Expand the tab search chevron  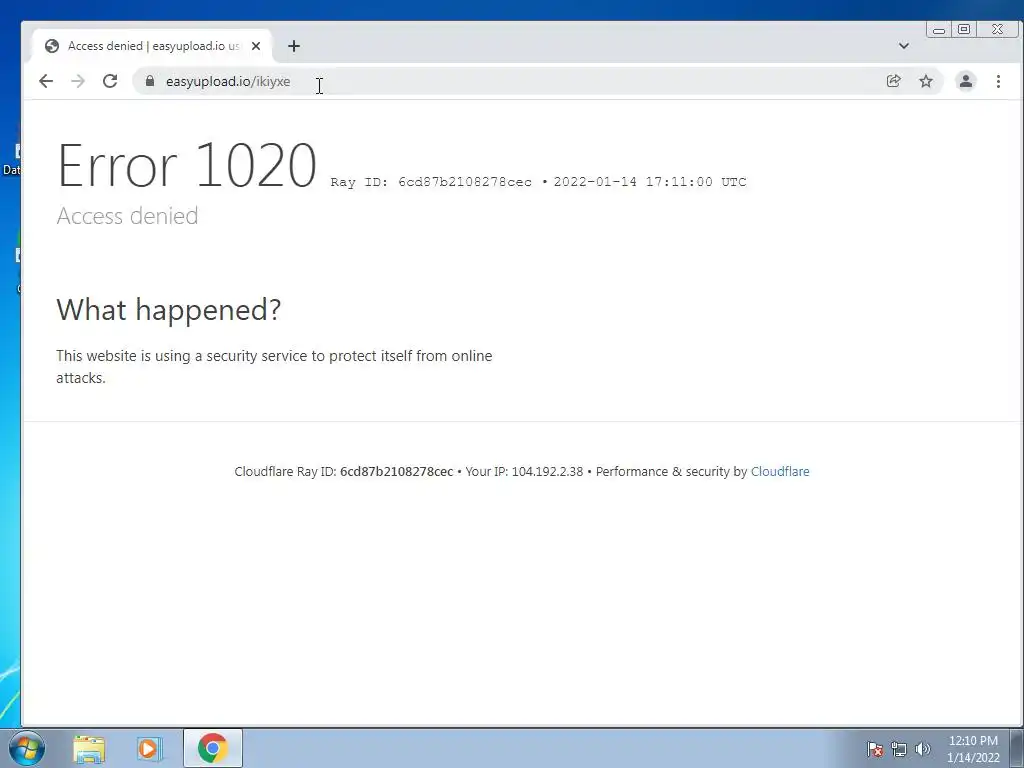[903, 46]
